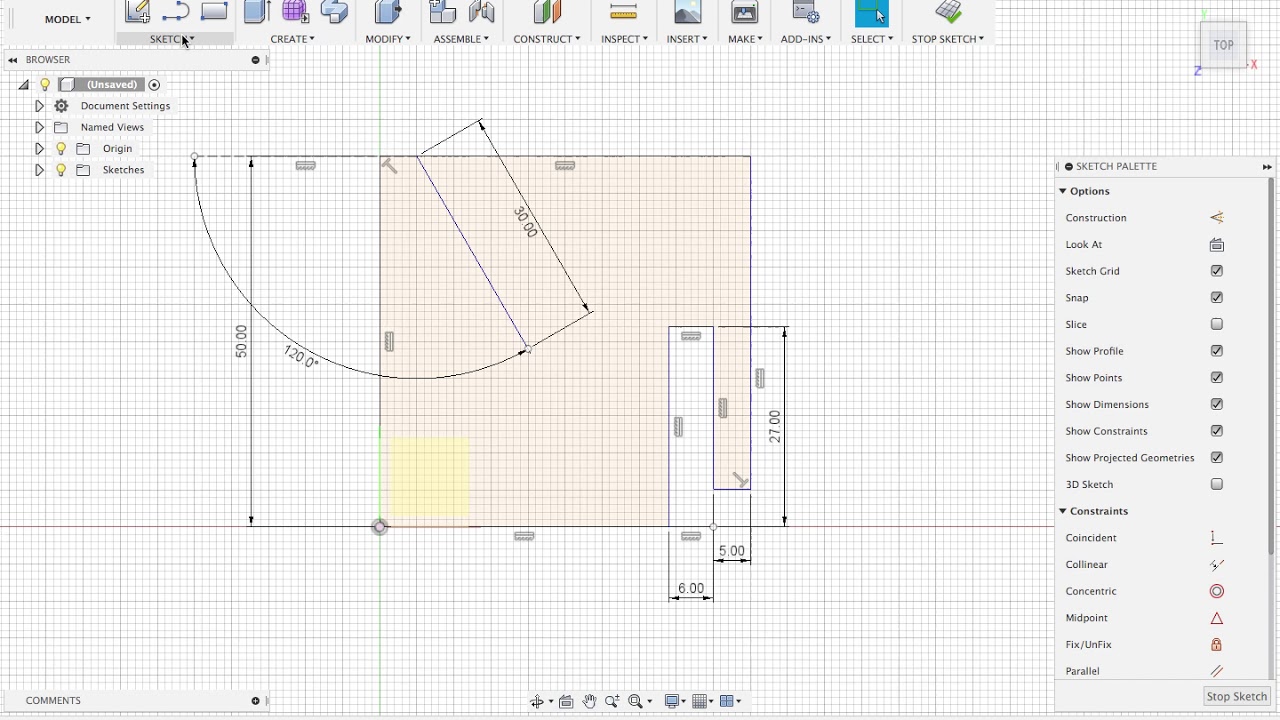Click the Offset Plane construct icon
Viewport: 1280px width, 720px height.
pyautogui.click(x=547, y=12)
